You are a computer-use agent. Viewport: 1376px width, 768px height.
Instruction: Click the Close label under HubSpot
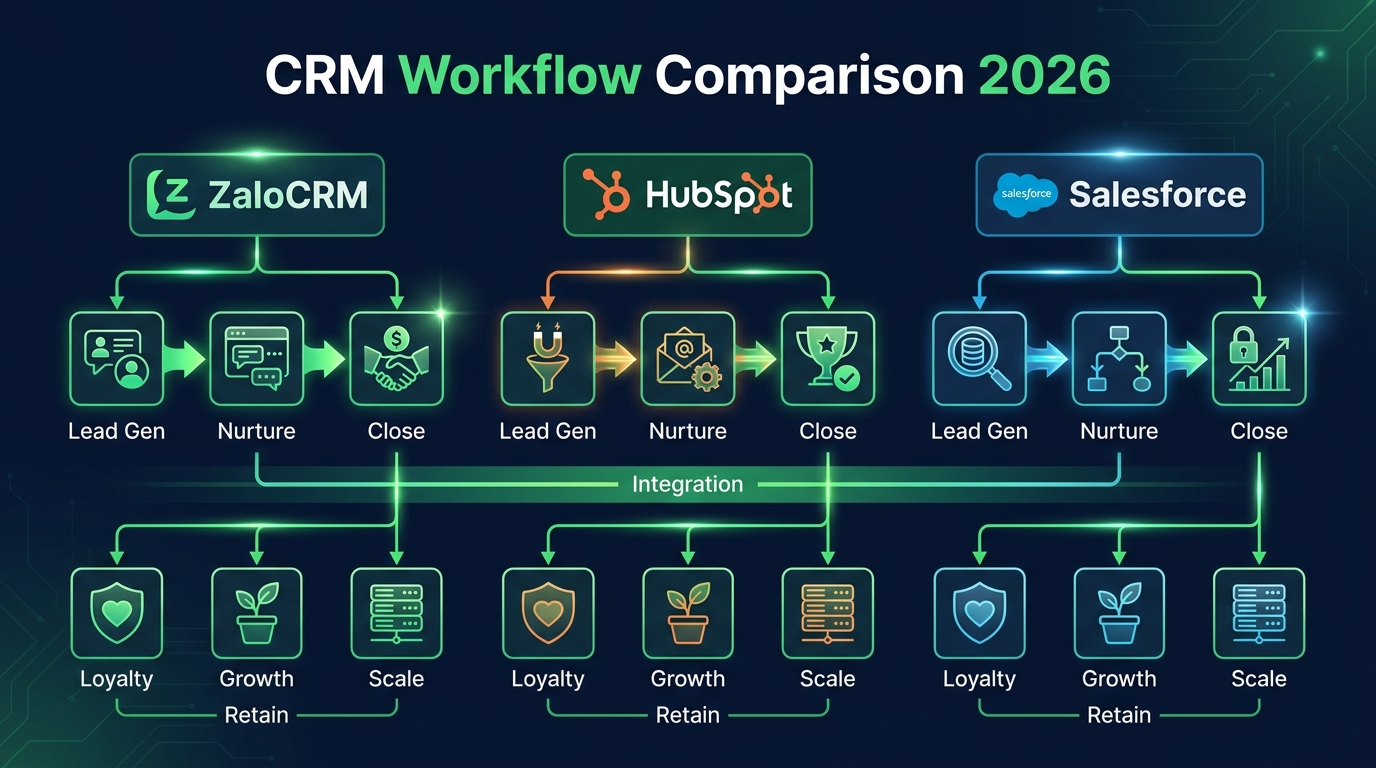click(828, 432)
